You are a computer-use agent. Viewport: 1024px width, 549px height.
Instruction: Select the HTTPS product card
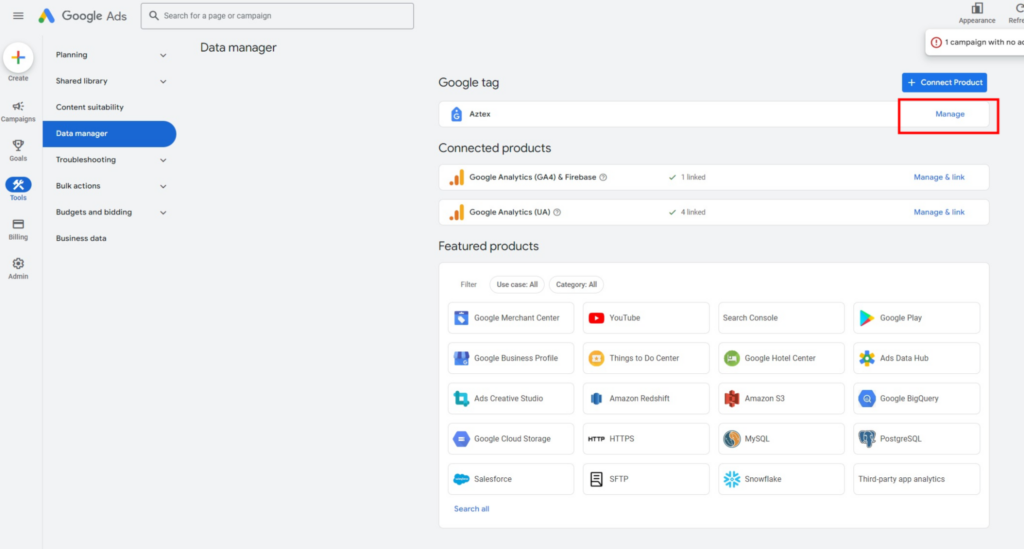[x=646, y=439]
